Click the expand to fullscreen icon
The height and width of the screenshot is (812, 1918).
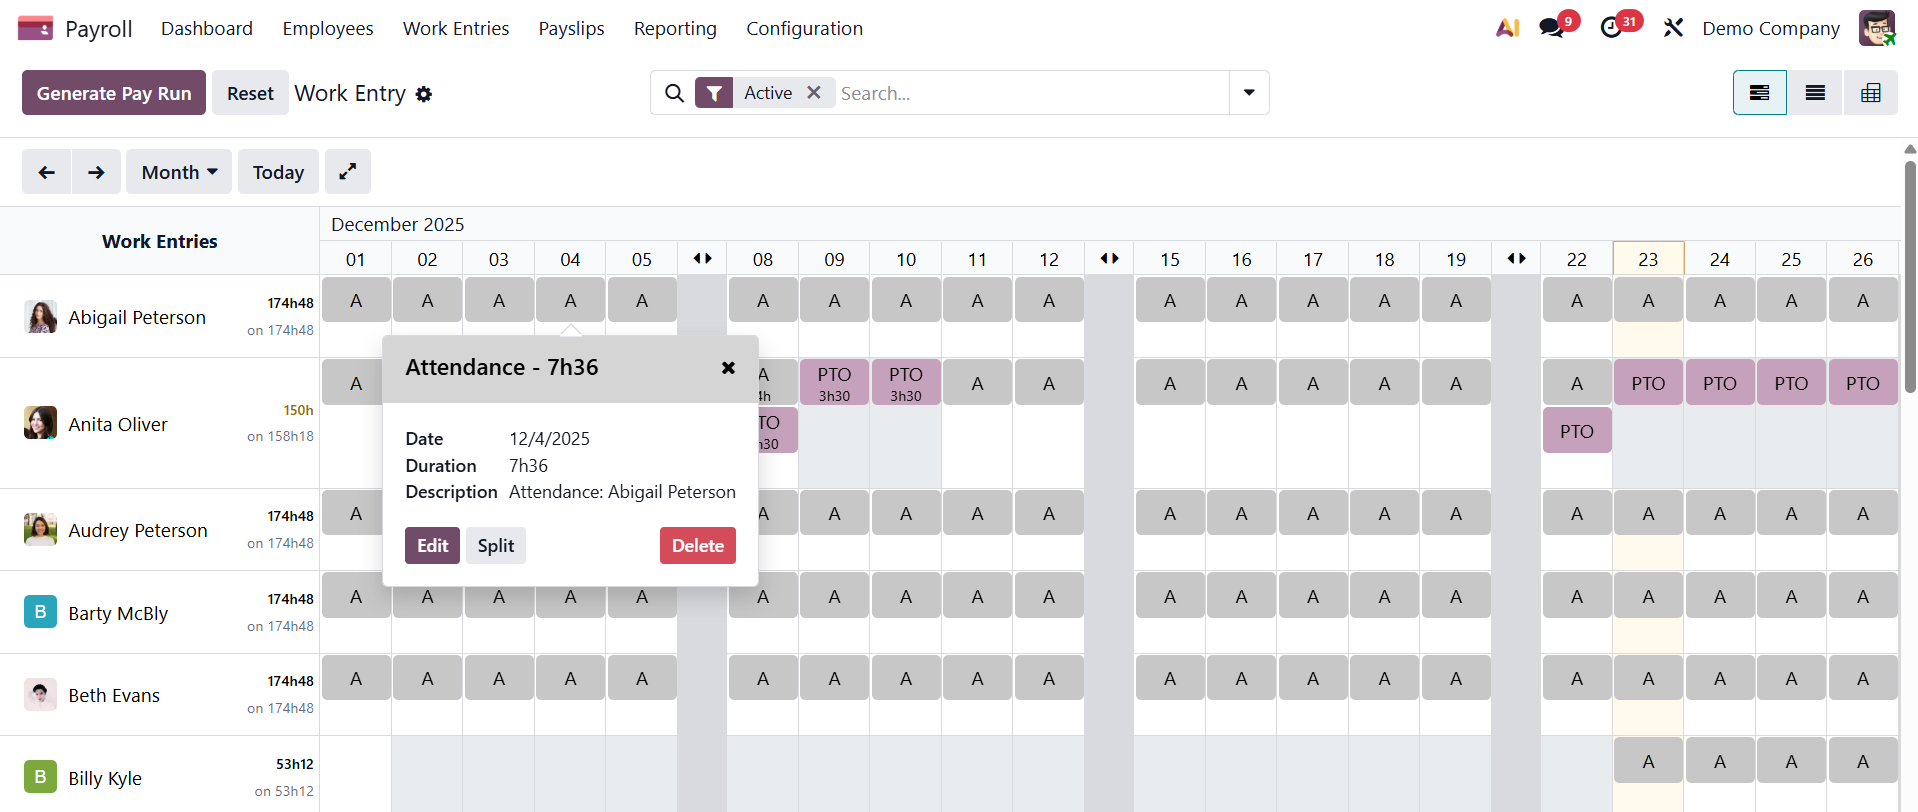pyautogui.click(x=347, y=172)
